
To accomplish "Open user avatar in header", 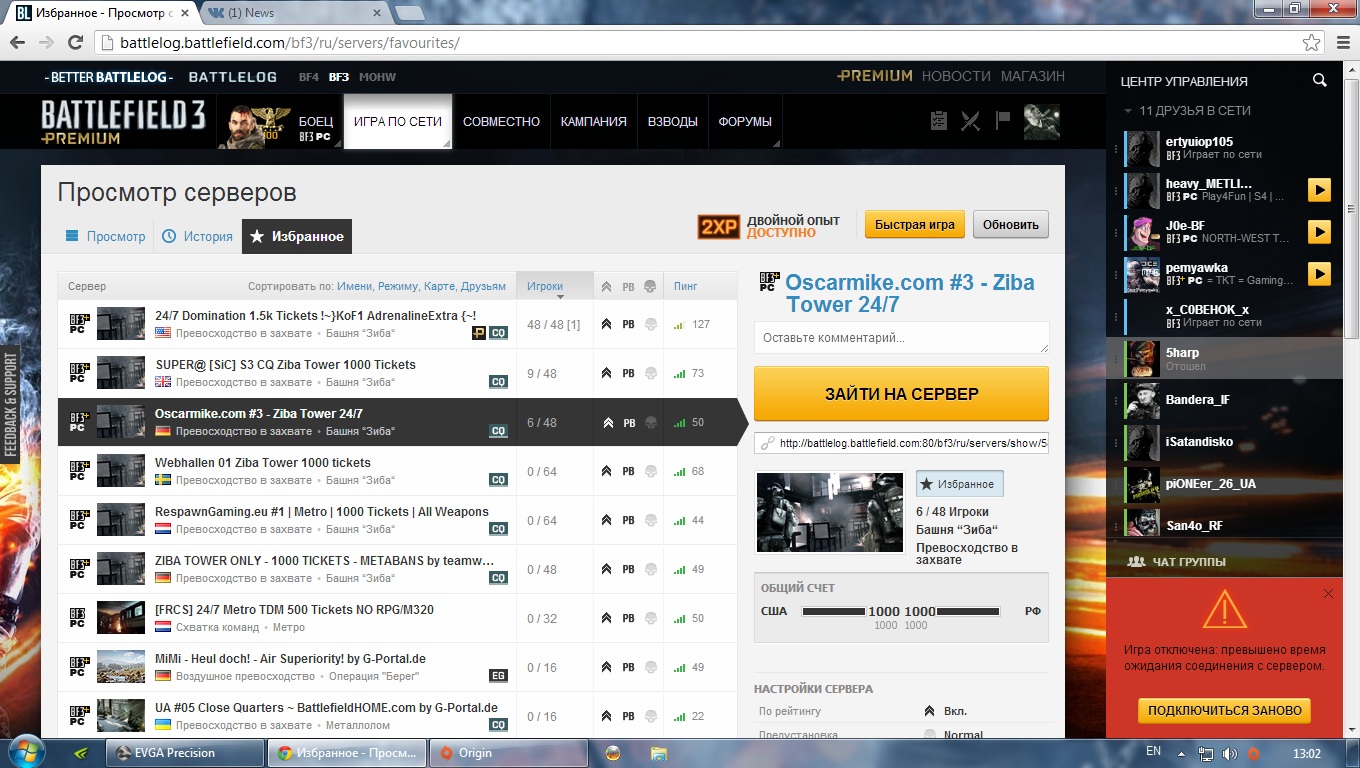I will (x=1042, y=122).
